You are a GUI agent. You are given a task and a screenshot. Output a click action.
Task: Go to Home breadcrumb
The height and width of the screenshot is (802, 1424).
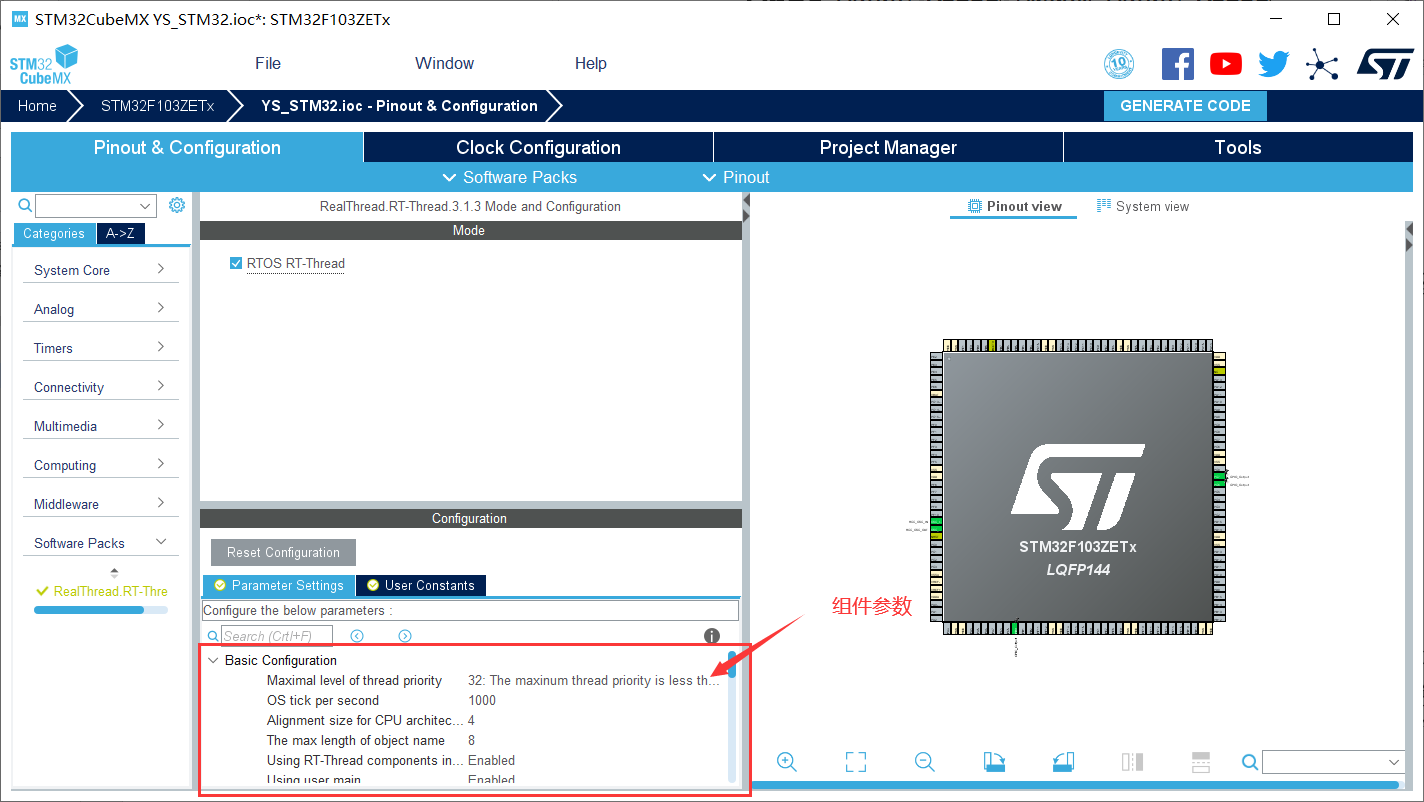point(37,105)
